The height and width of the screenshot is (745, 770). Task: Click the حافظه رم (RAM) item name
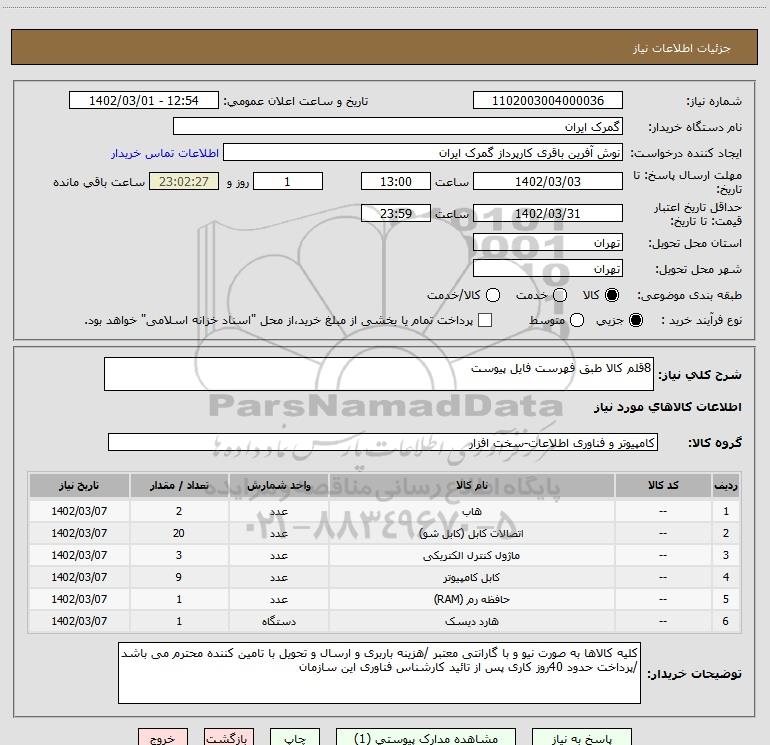[x=471, y=600]
